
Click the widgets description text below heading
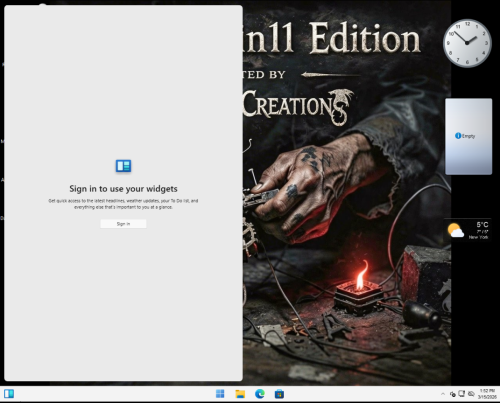click(x=123, y=204)
